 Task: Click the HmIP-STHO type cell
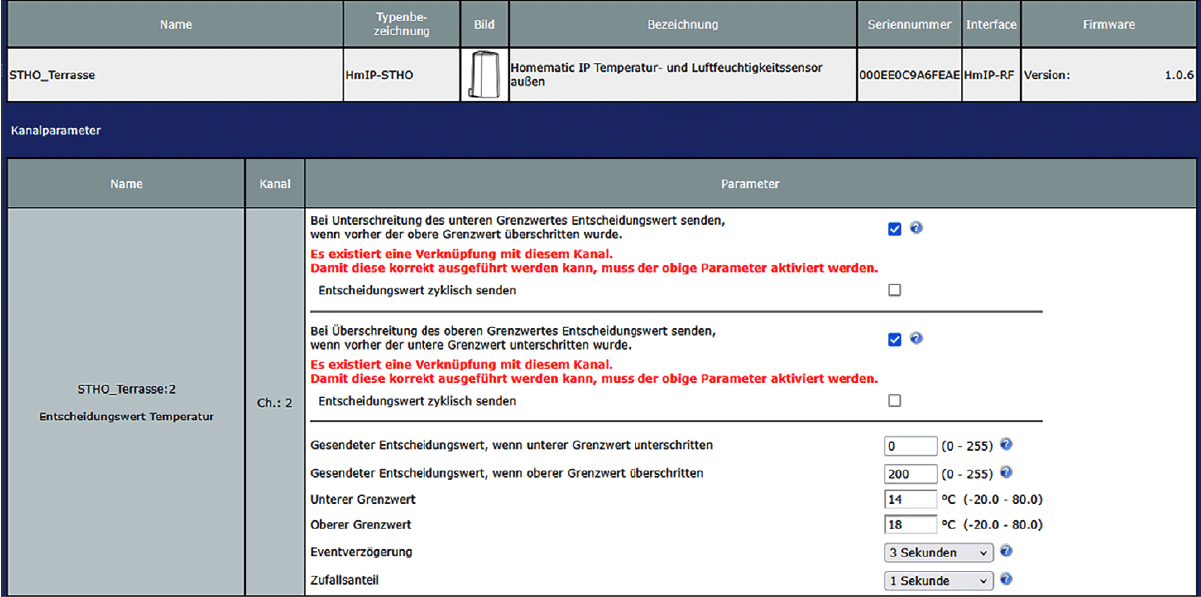tap(402, 75)
